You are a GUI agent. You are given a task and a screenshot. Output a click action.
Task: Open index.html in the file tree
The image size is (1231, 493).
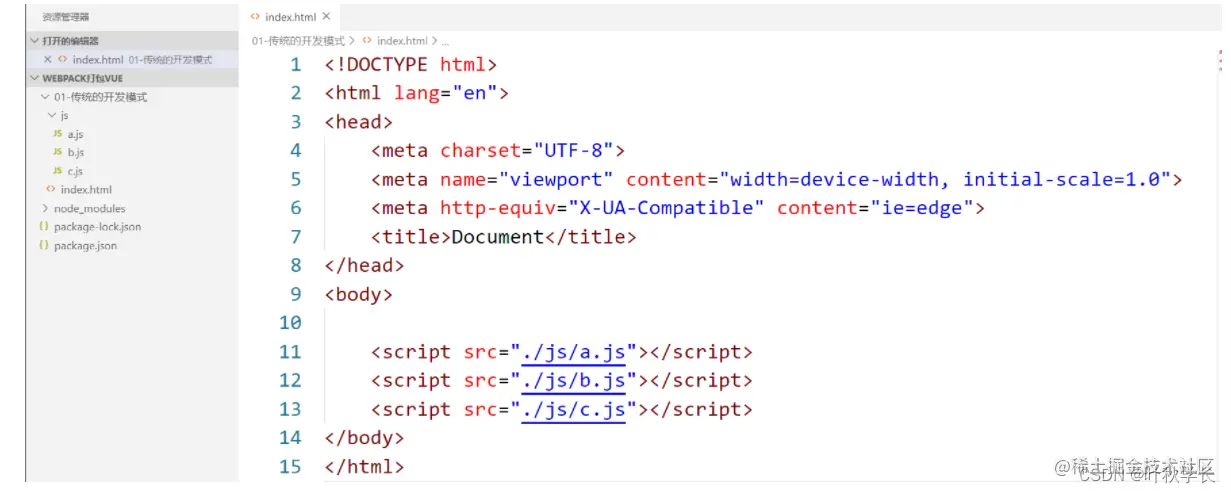click(86, 189)
